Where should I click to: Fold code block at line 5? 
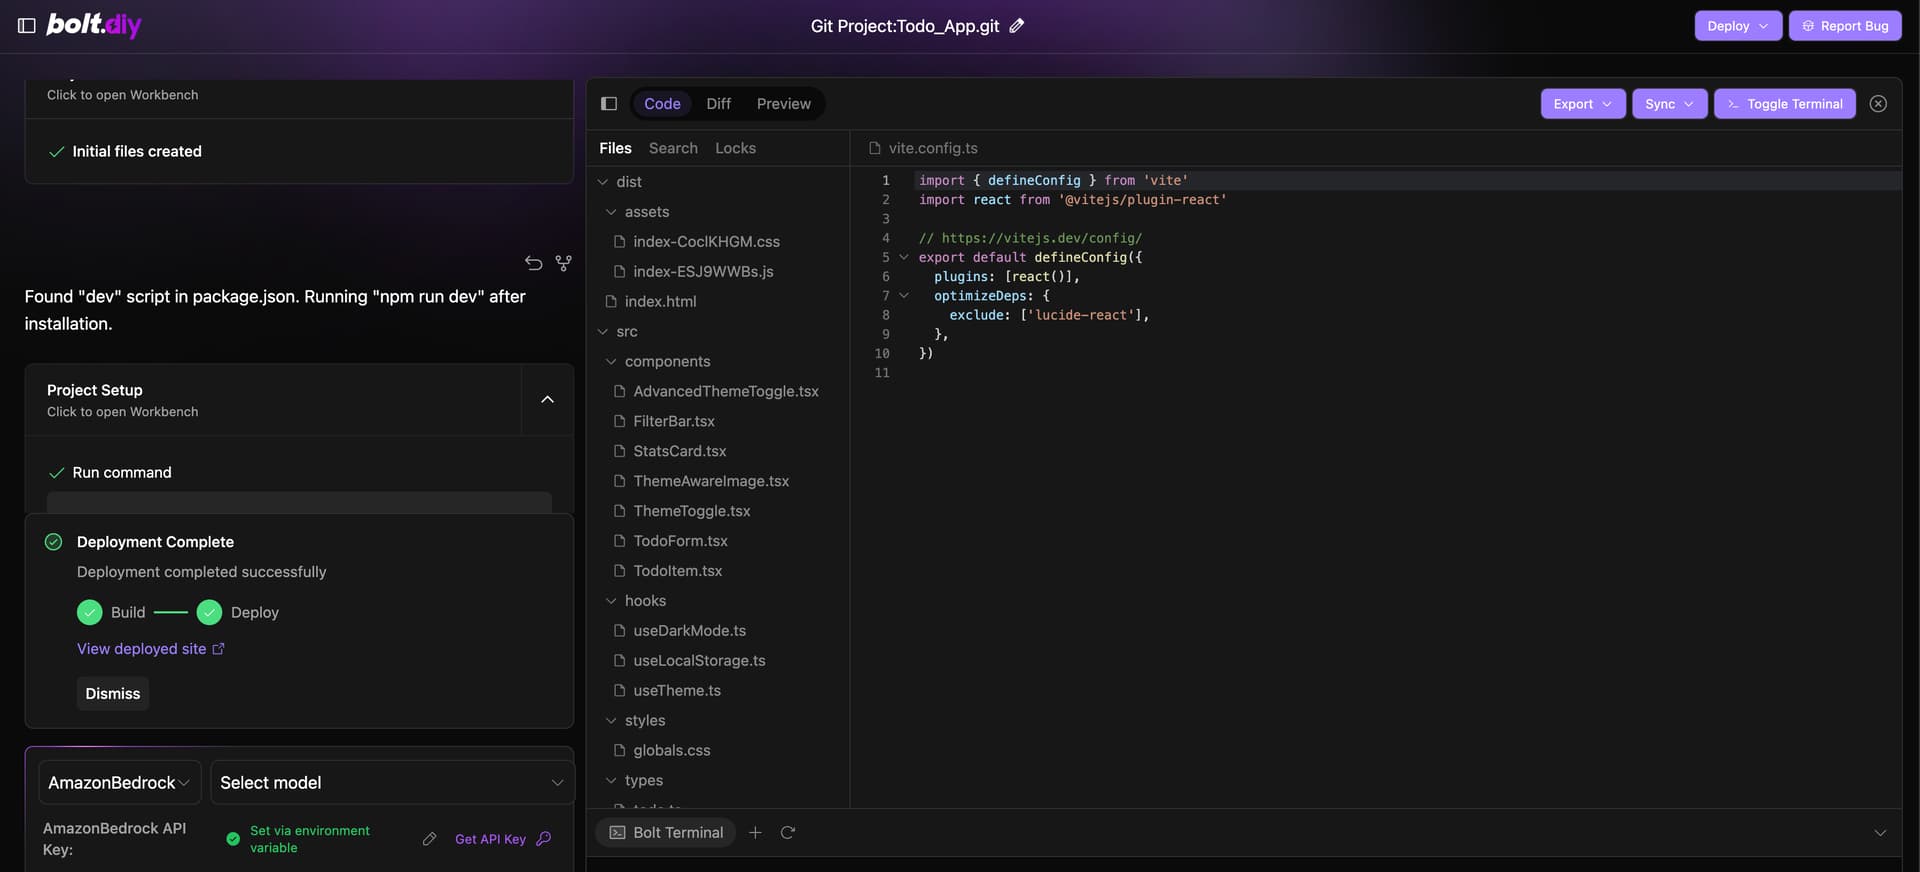(x=904, y=257)
